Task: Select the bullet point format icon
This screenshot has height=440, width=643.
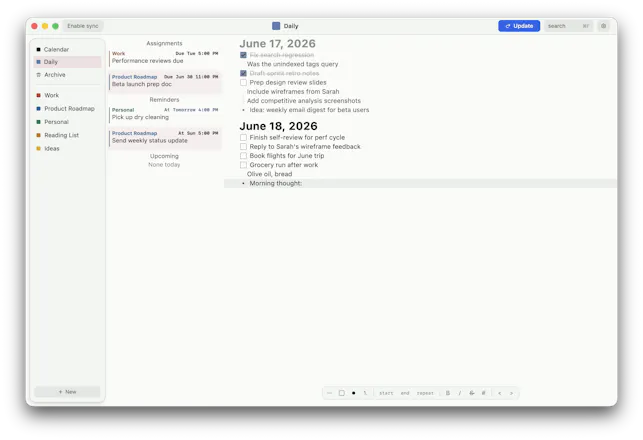Action: [353, 393]
